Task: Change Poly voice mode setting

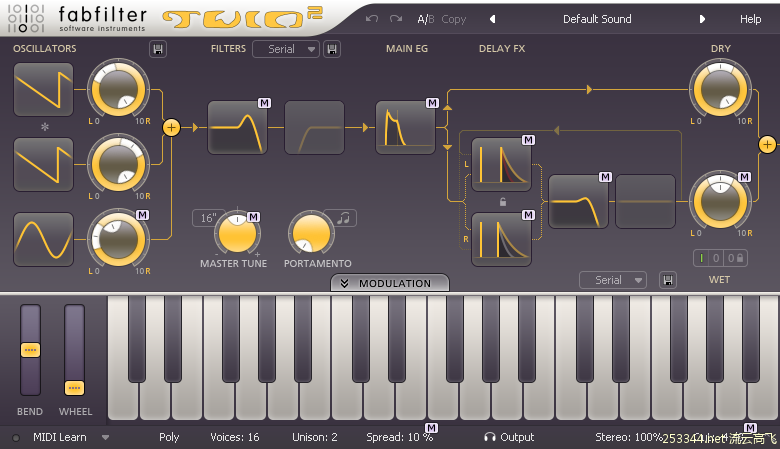Action: (x=169, y=437)
